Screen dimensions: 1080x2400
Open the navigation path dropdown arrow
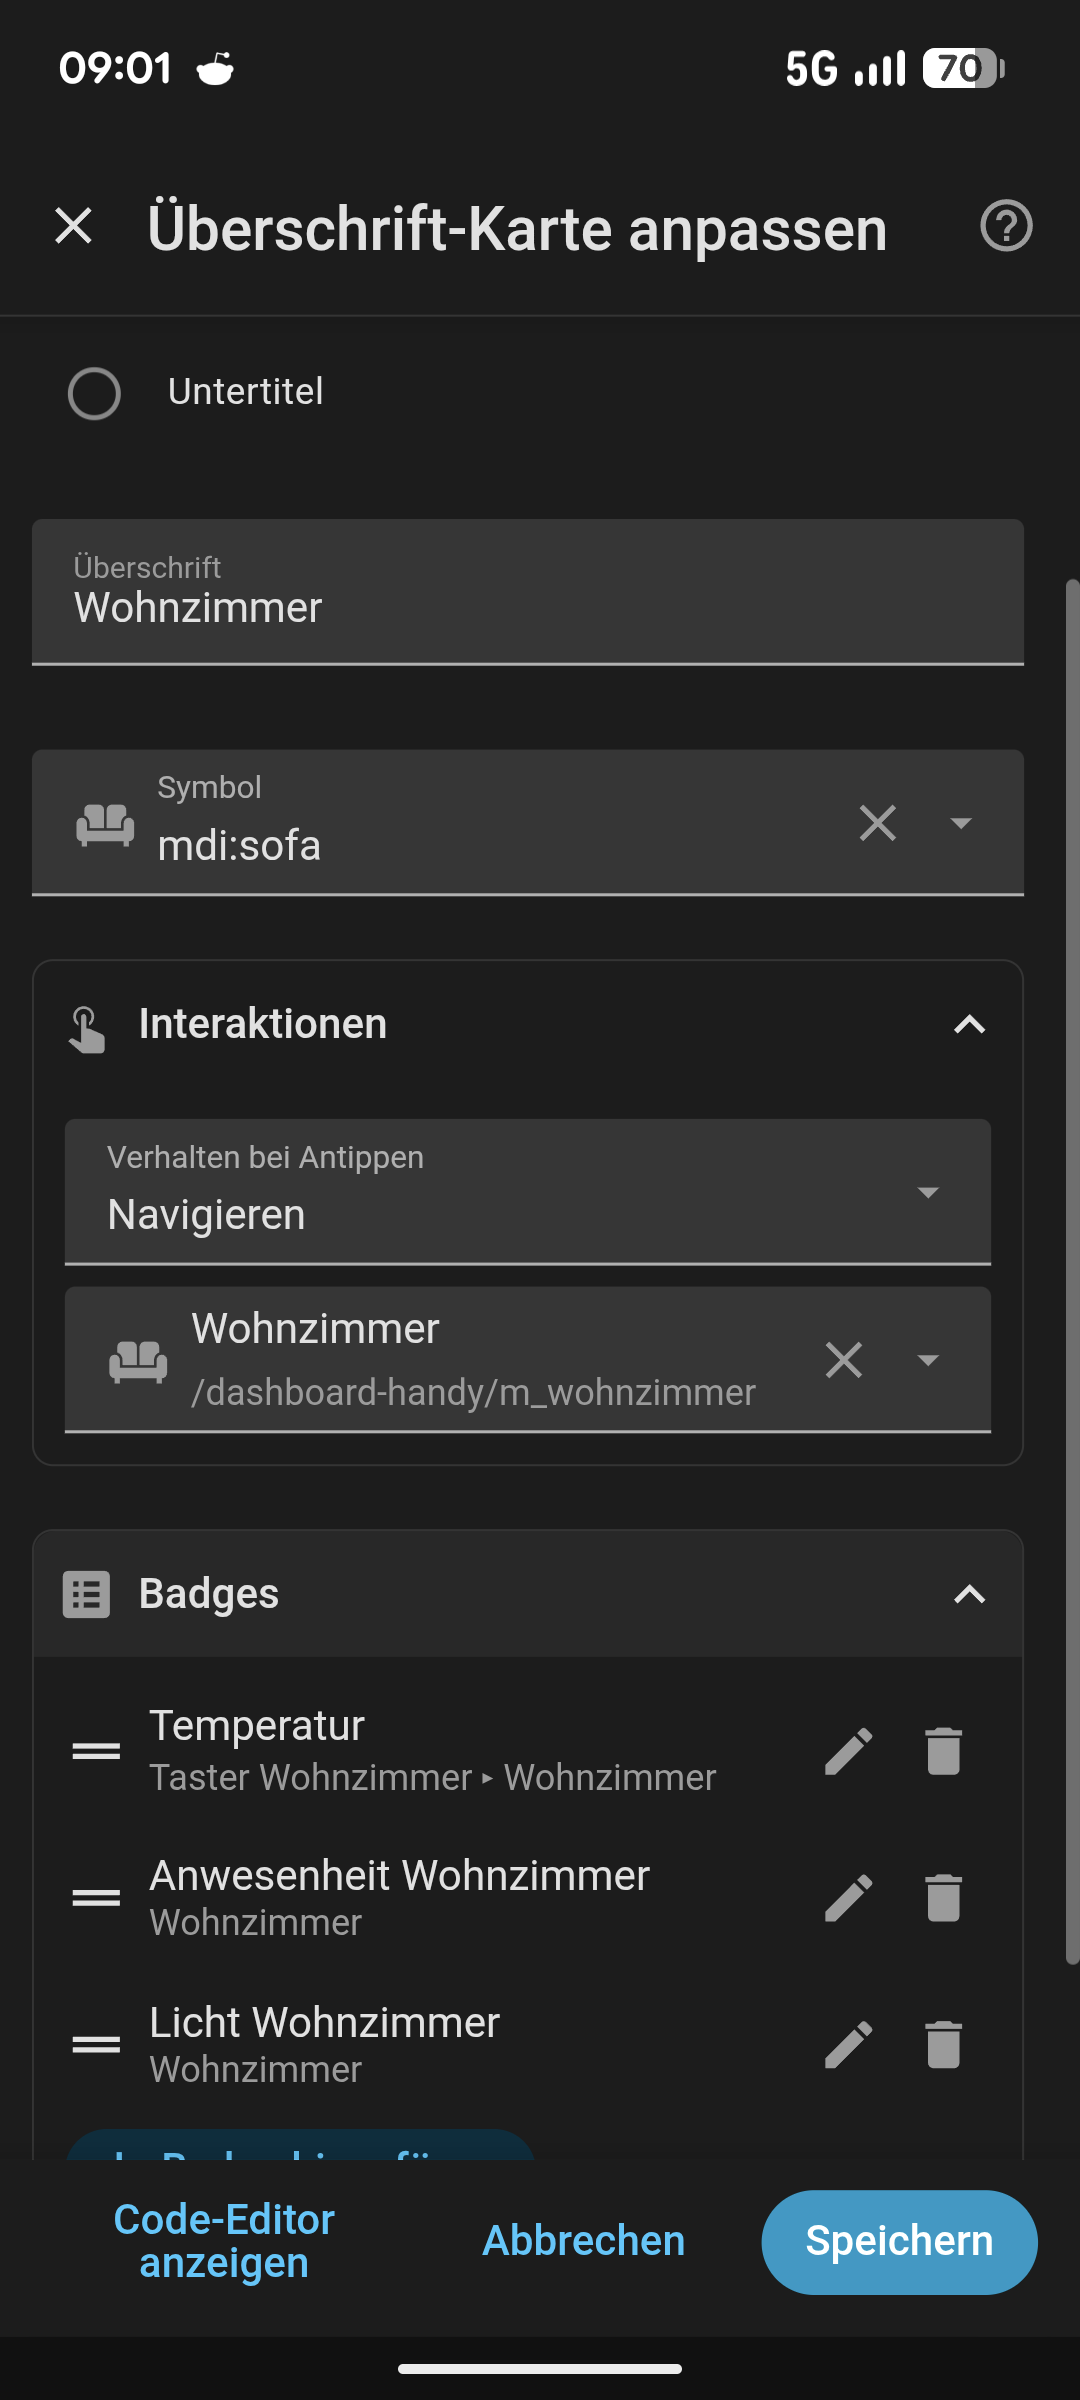[928, 1360]
